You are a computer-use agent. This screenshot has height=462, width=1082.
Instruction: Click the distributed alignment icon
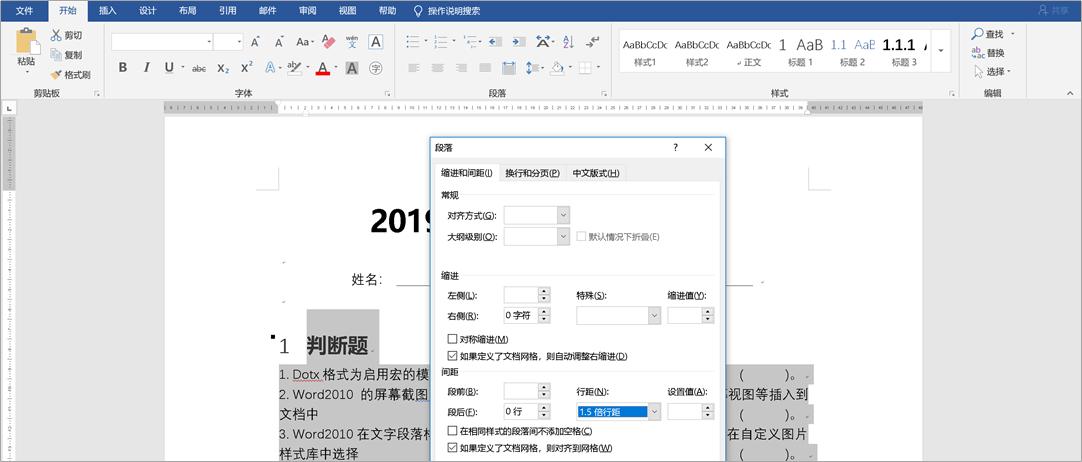tap(509, 68)
